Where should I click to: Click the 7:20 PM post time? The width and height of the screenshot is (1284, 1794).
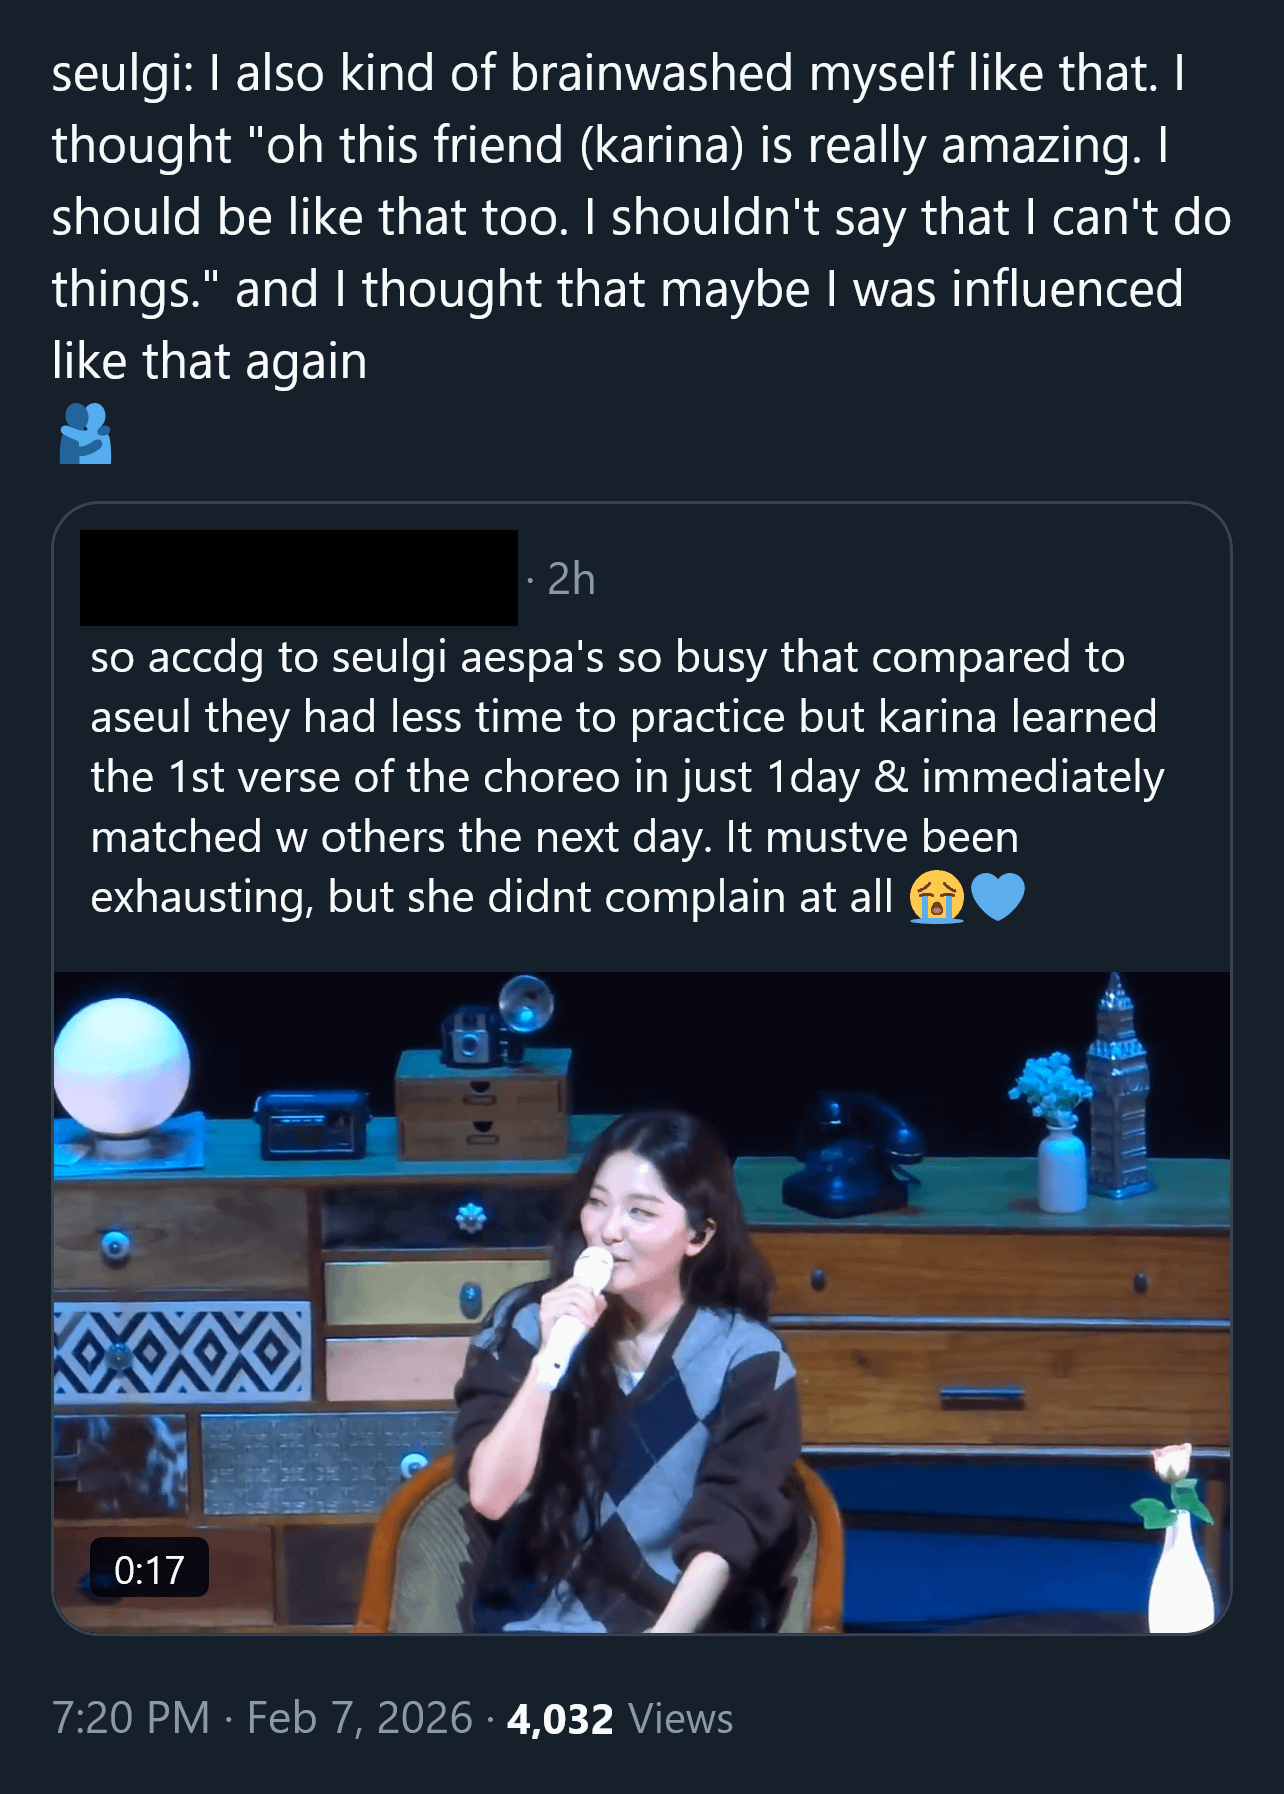point(131,1718)
